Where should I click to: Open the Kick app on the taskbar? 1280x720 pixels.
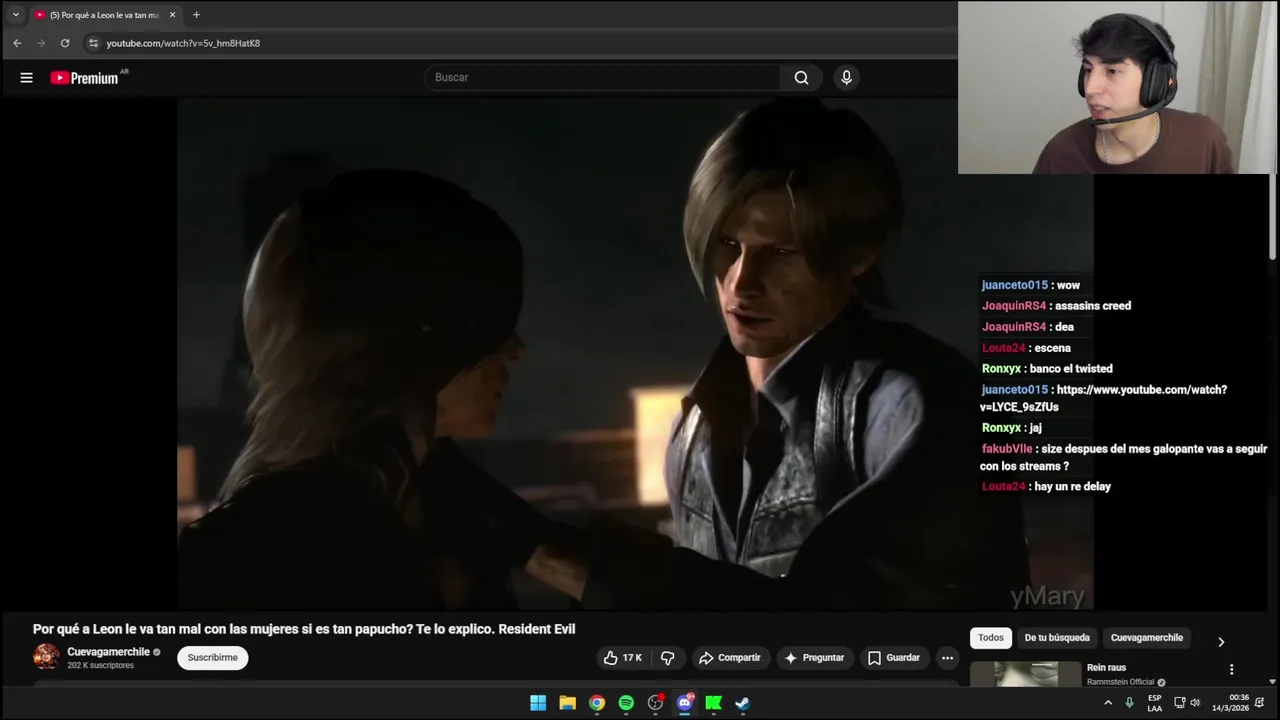[713, 703]
